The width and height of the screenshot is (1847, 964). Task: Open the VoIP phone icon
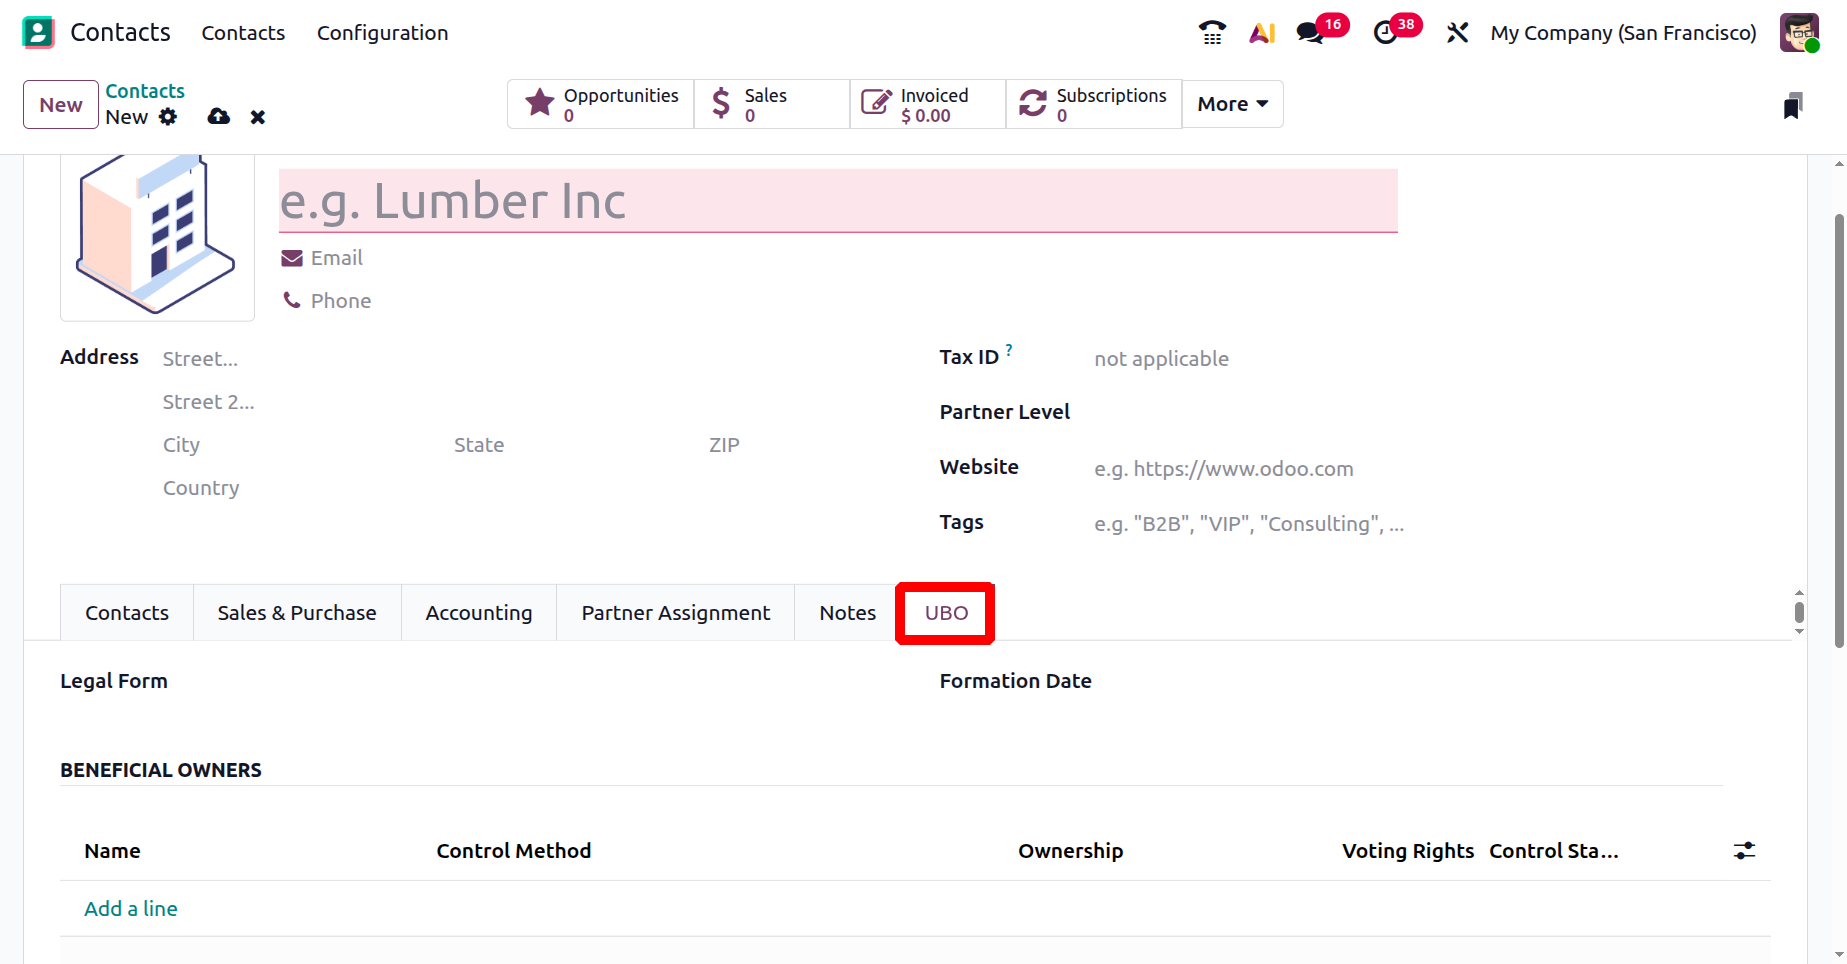tap(1212, 33)
